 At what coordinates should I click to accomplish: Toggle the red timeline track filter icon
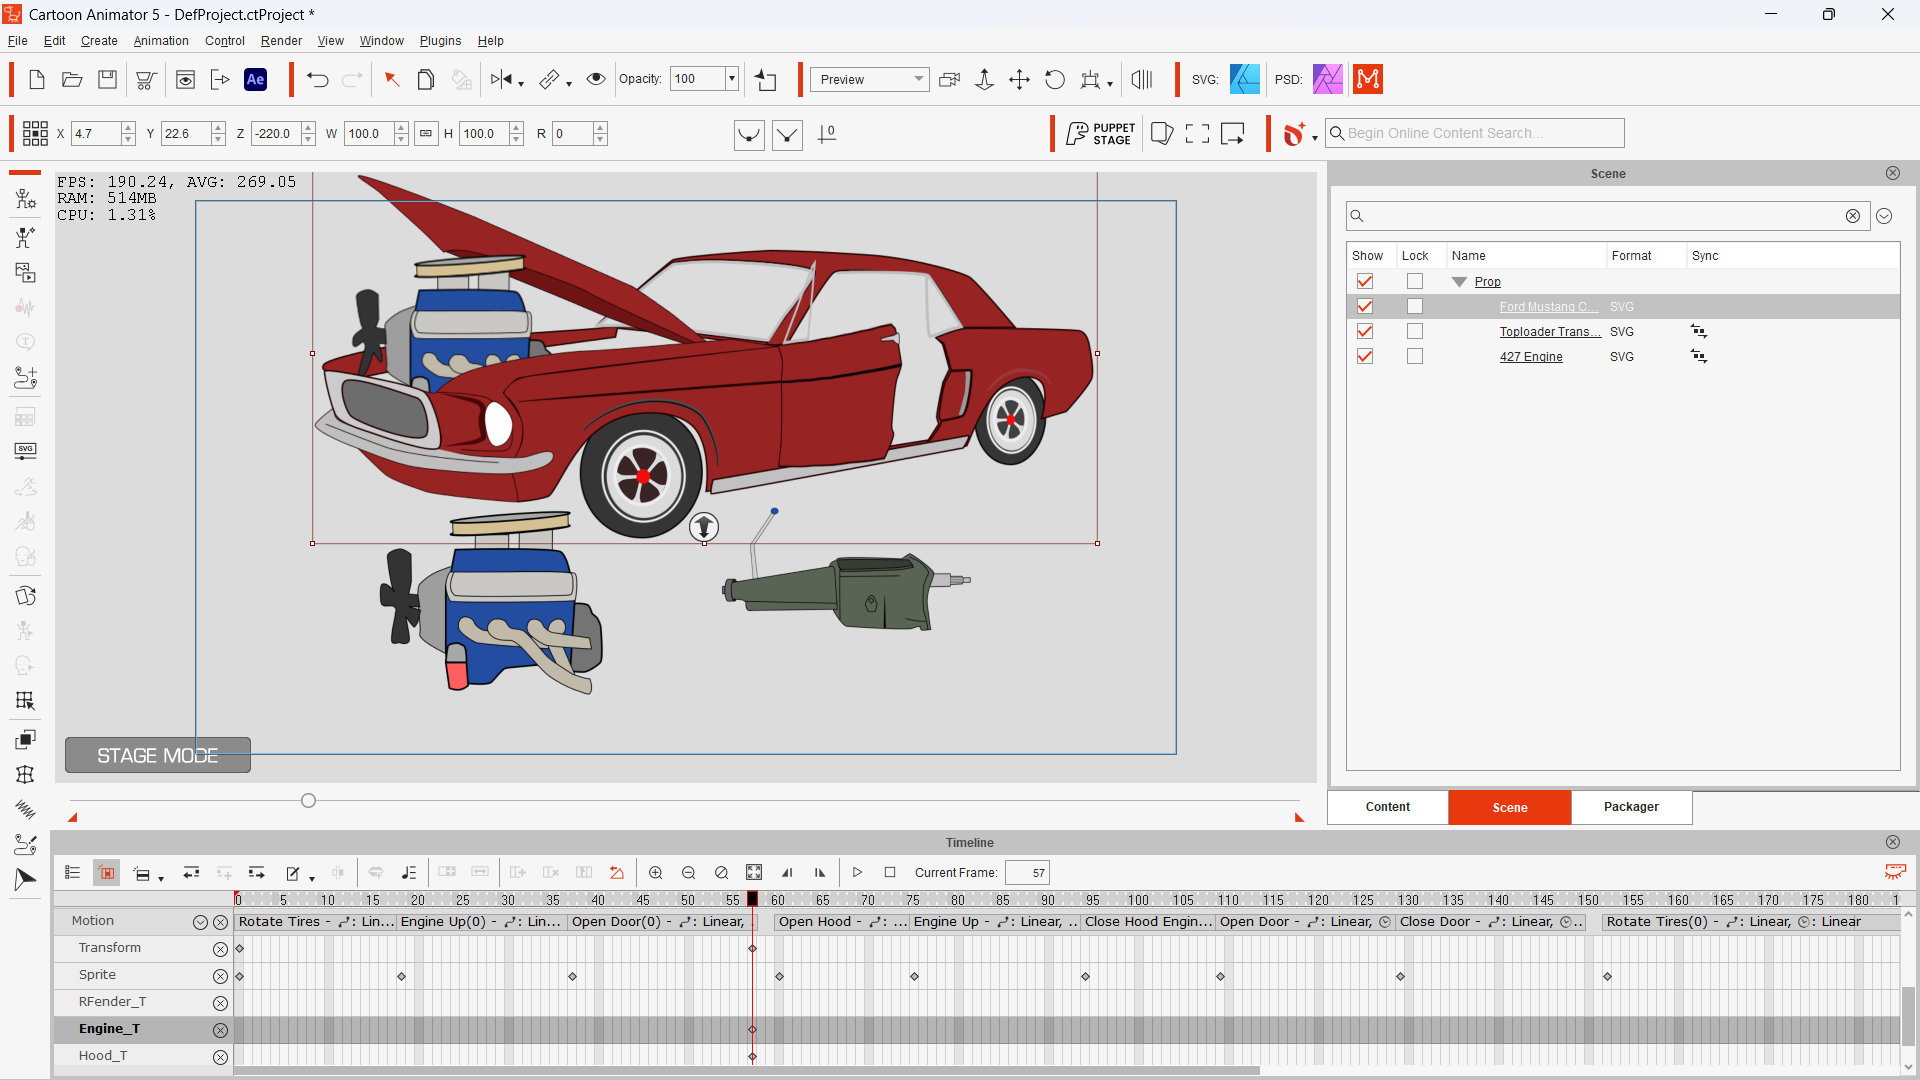107,873
